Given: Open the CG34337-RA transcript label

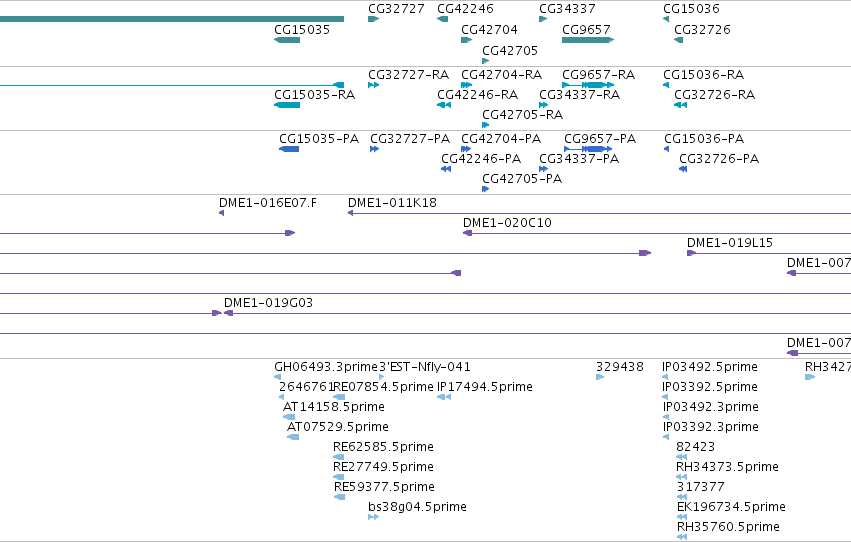Looking at the screenshot, I should pyautogui.click(x=580, y=95).
